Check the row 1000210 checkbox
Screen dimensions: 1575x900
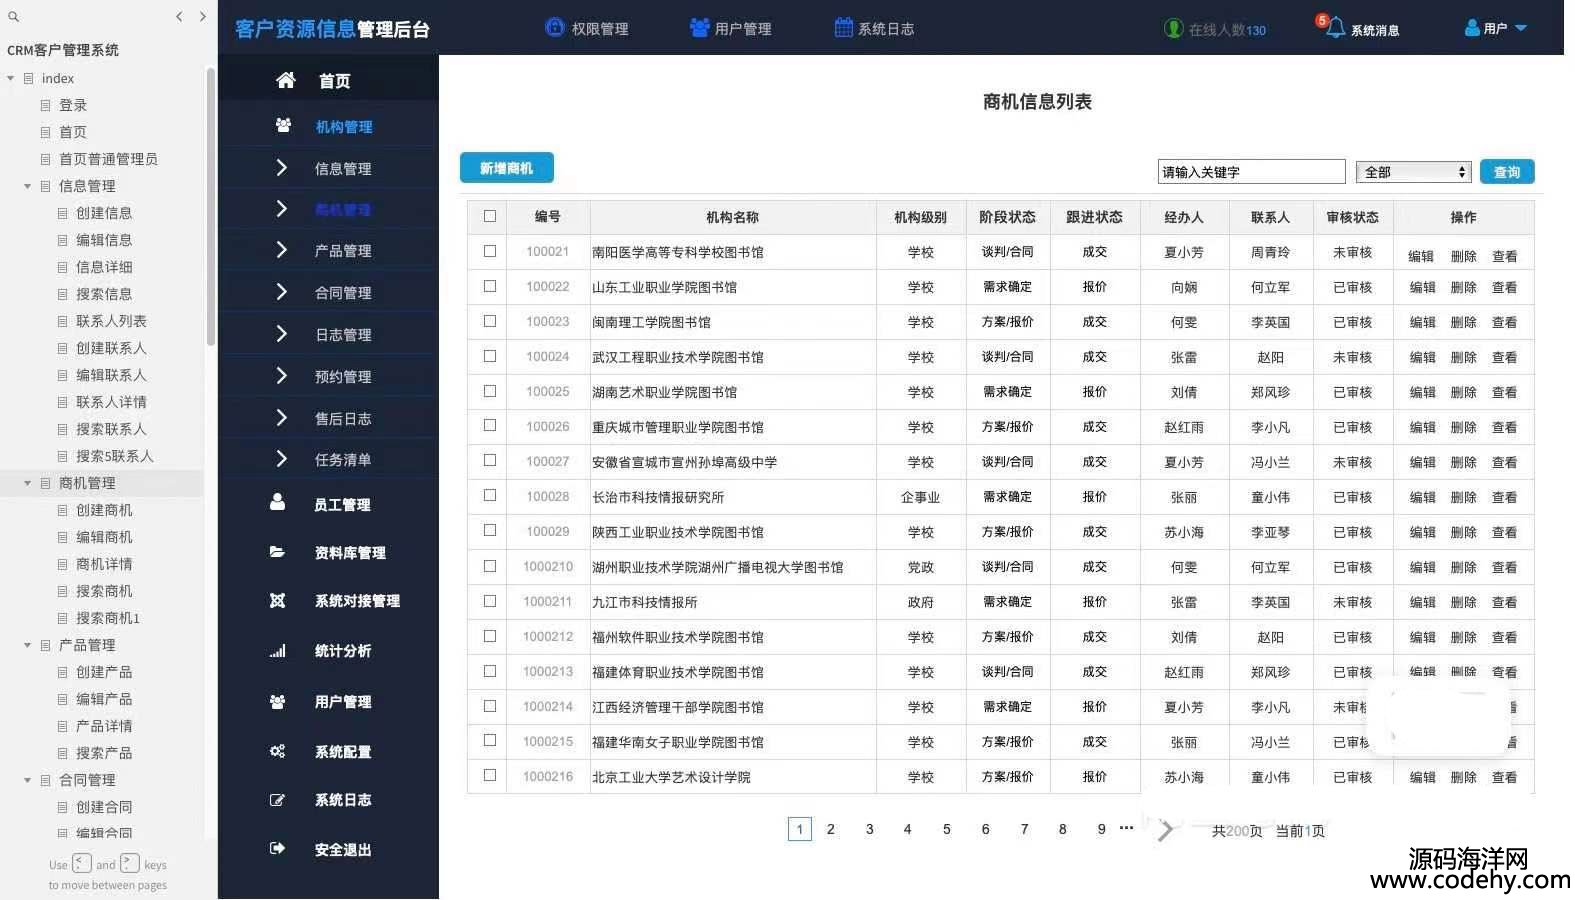tap(490, 566)
